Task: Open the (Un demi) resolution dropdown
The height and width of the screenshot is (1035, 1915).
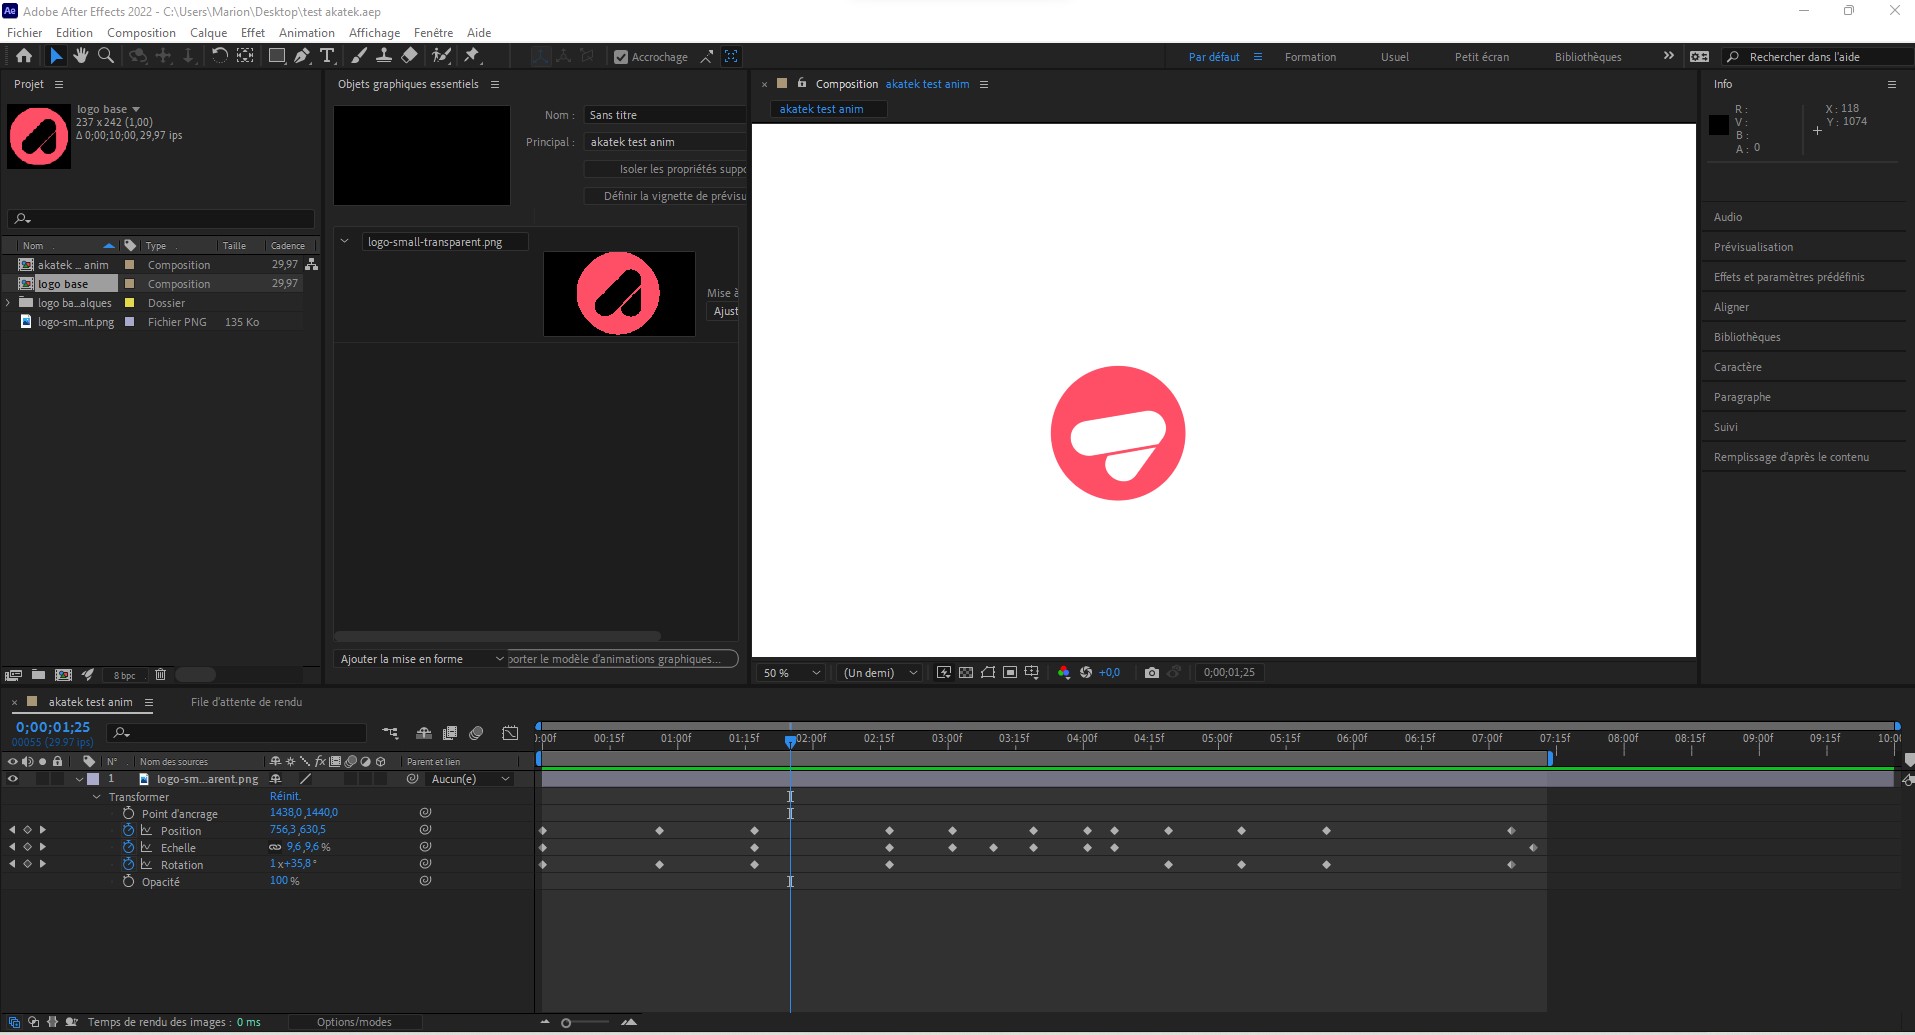Action: tap(878, 672)
